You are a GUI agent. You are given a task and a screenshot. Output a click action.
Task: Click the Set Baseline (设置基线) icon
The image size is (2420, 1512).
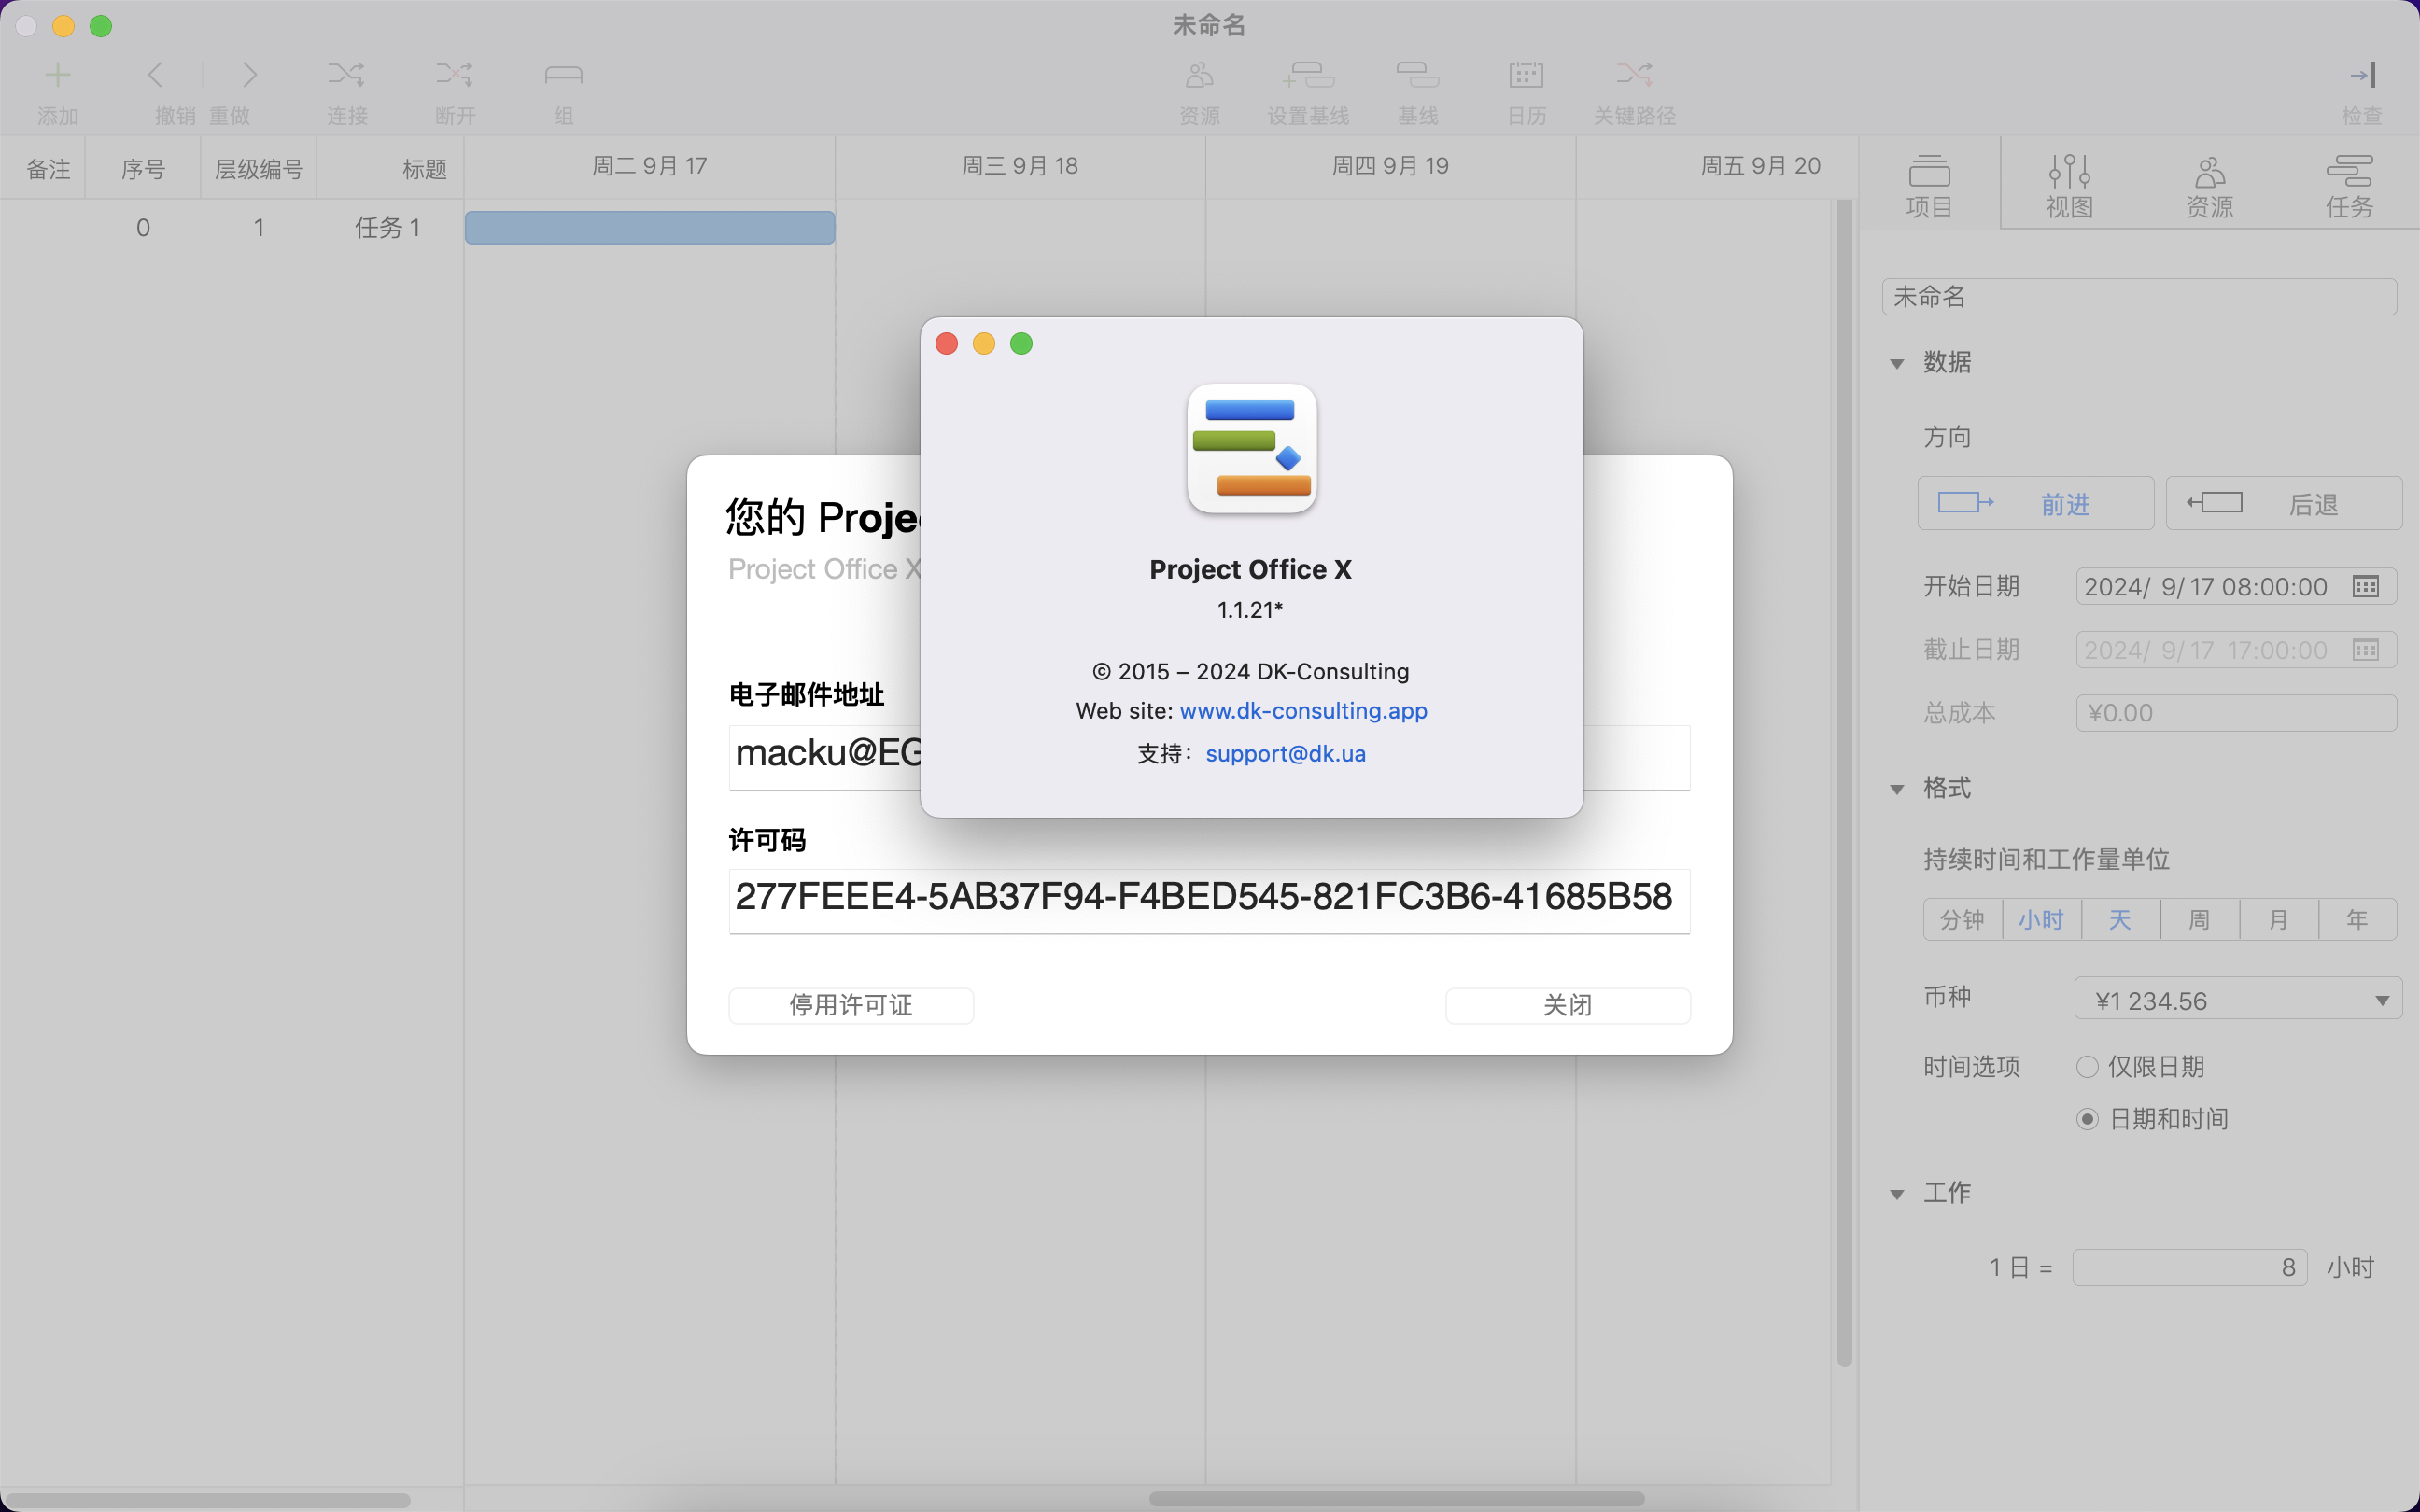(x=1307, y=75)
